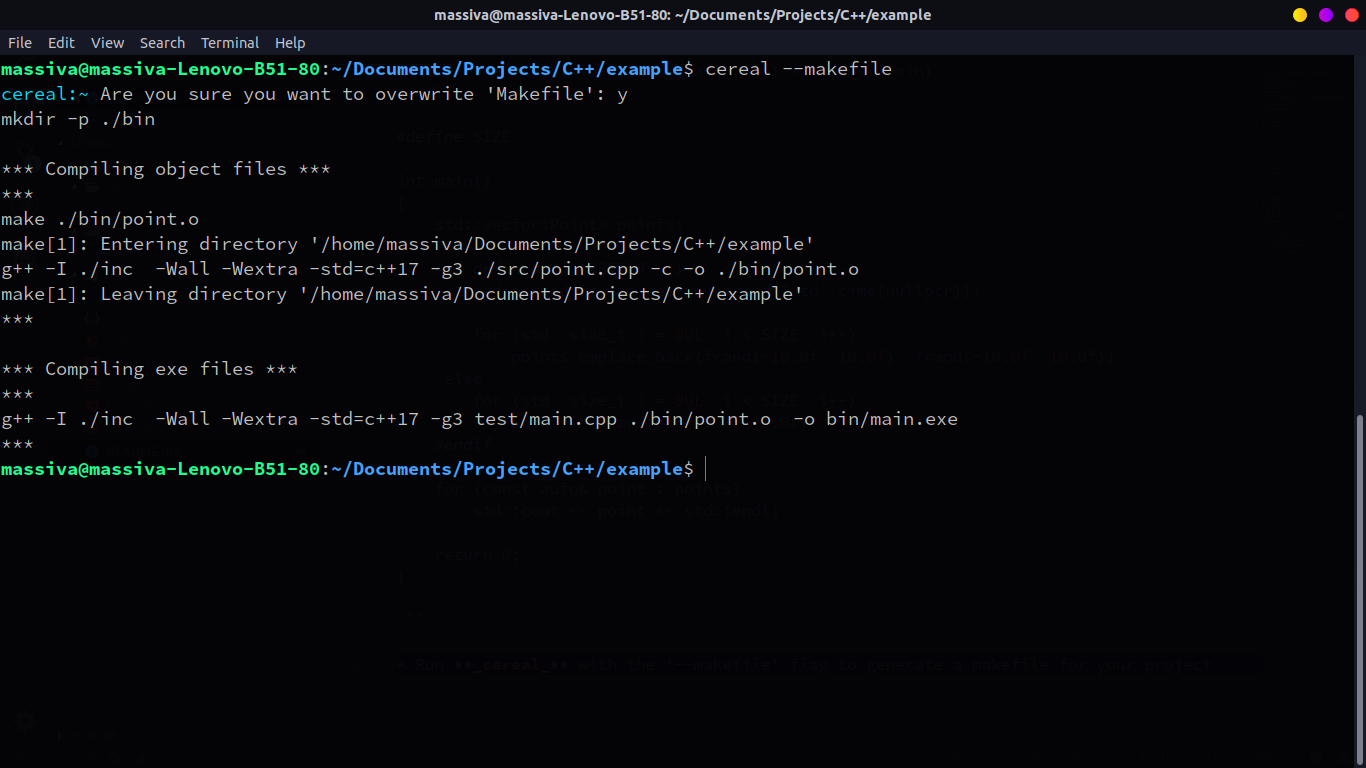The image size is (1366, 768).
Task: Open the Edit menu
Action: [x=61, y=43]
